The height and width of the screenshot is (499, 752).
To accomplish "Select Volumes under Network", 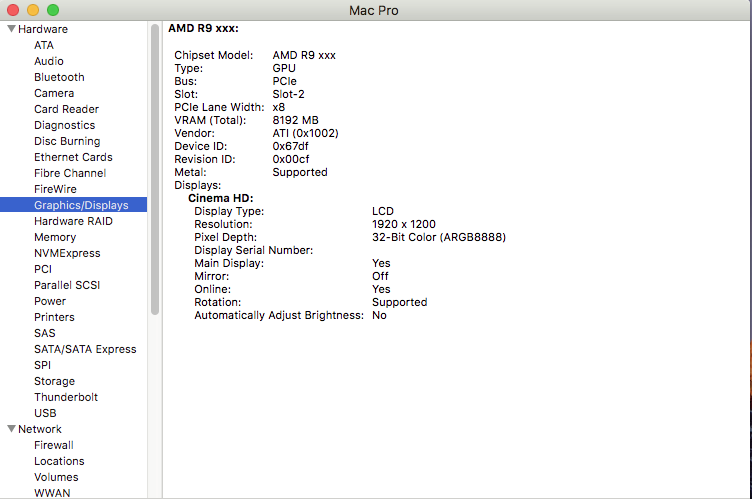I will 56,477.
